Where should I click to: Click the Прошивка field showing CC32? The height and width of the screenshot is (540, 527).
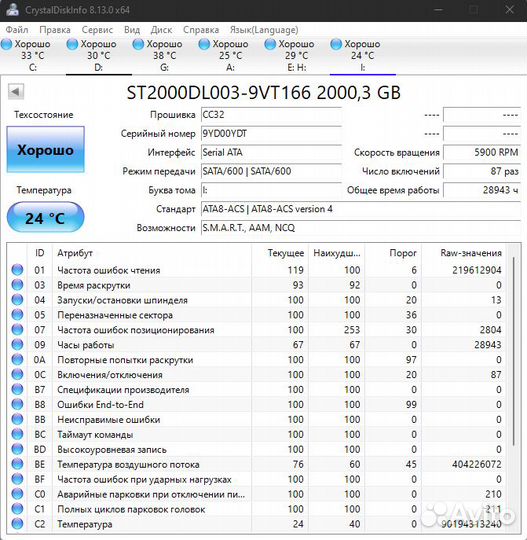[271, 115]
